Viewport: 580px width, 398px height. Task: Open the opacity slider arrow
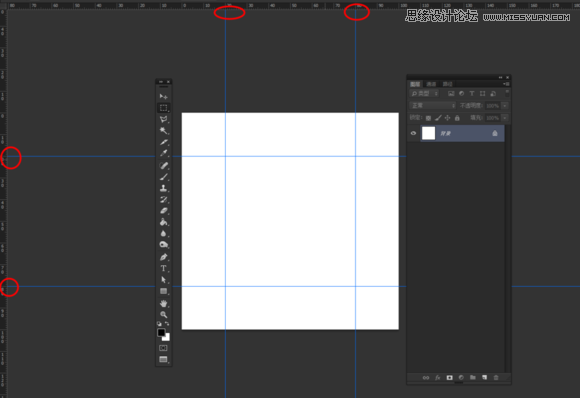(x=505, y=106)
